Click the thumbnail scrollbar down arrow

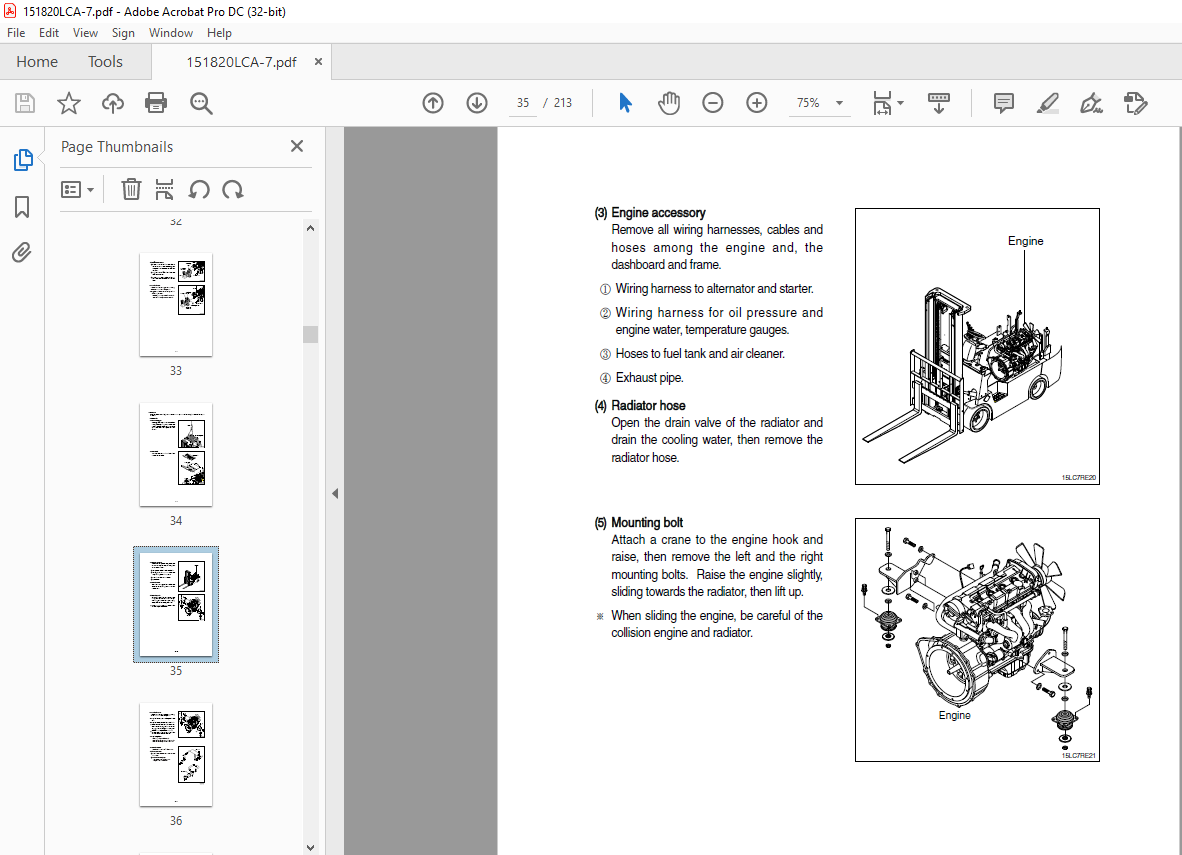(x=311, y=847)
